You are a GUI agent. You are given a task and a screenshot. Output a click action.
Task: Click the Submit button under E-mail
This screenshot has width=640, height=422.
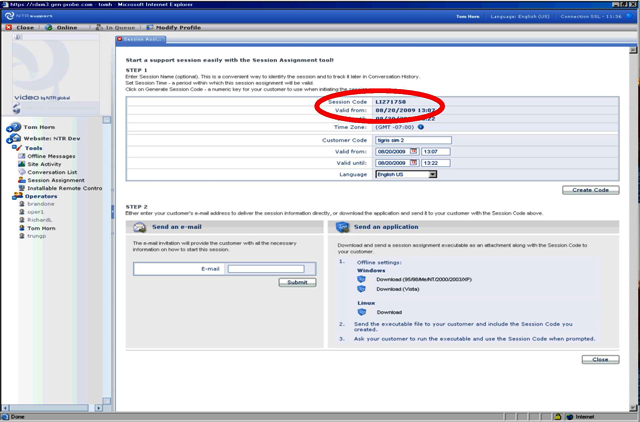(297, 282)
